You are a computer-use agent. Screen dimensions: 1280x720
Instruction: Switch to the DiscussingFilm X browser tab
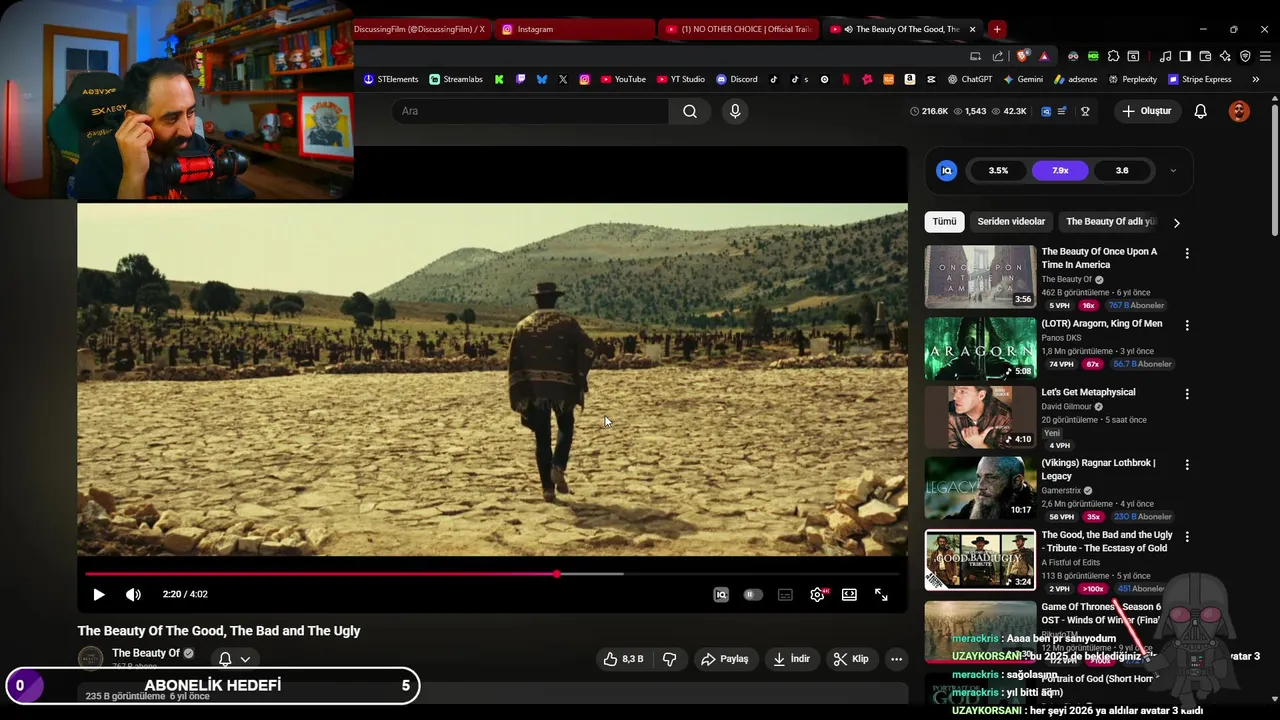(419, 29)
